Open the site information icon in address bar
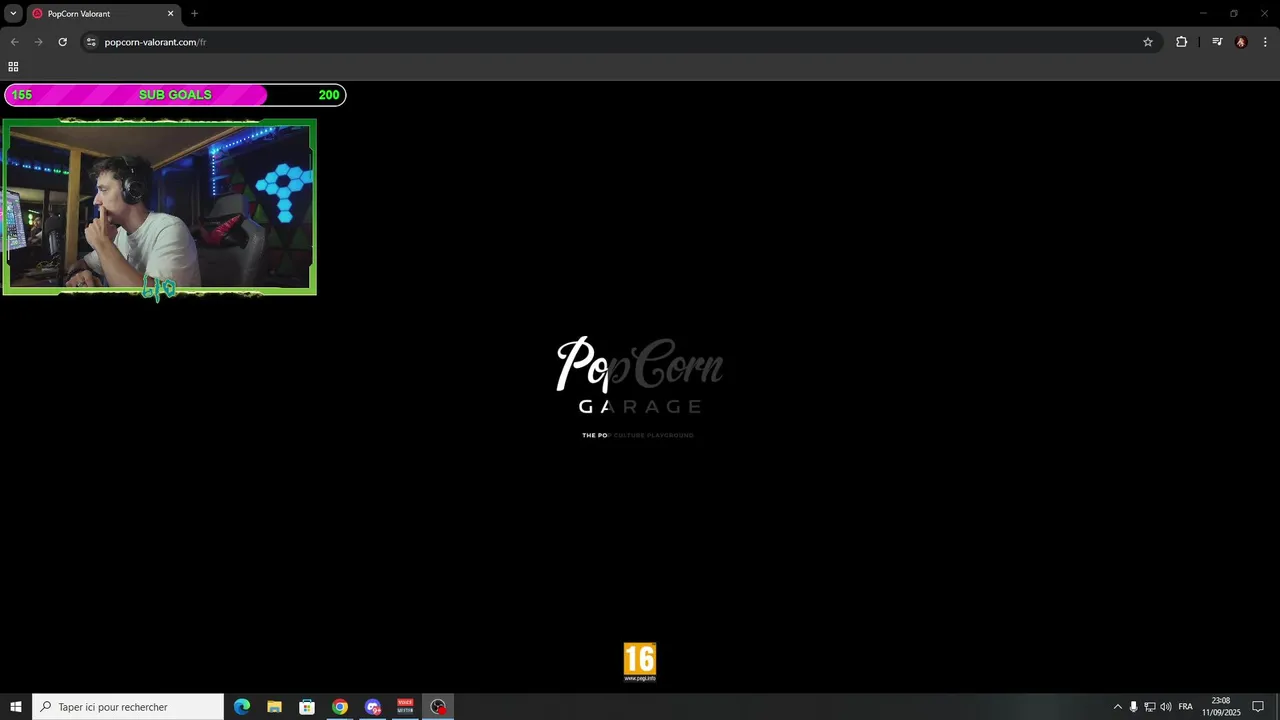Image resolution: width=1280 pixels, height=720 pixels. pyautogui.click(x=91, y=42)
